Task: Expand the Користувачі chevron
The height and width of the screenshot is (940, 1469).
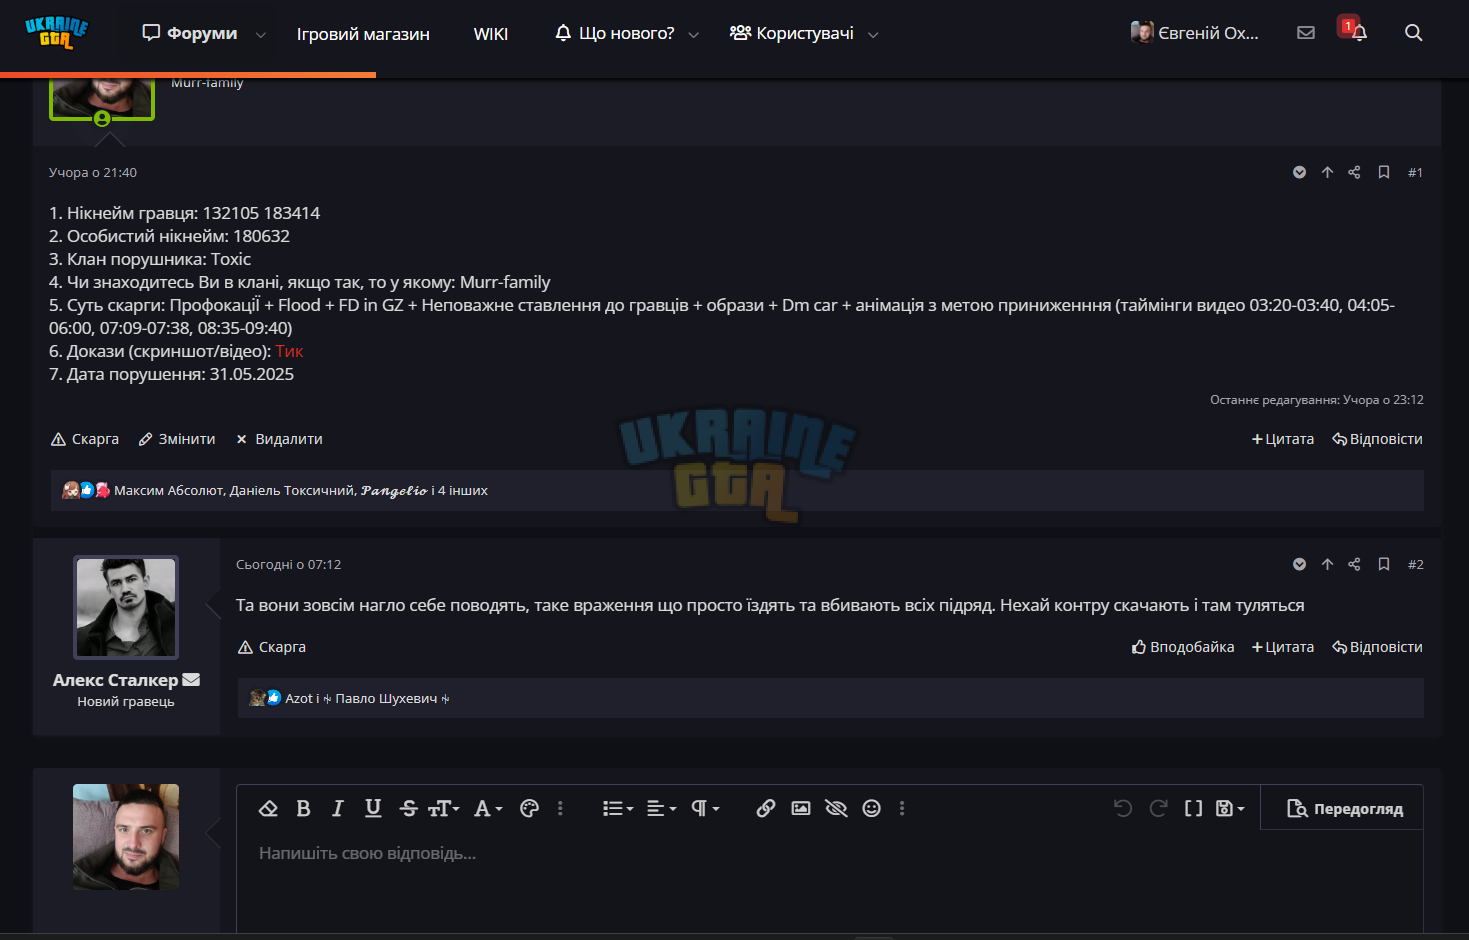Action: tap(873, 34)
